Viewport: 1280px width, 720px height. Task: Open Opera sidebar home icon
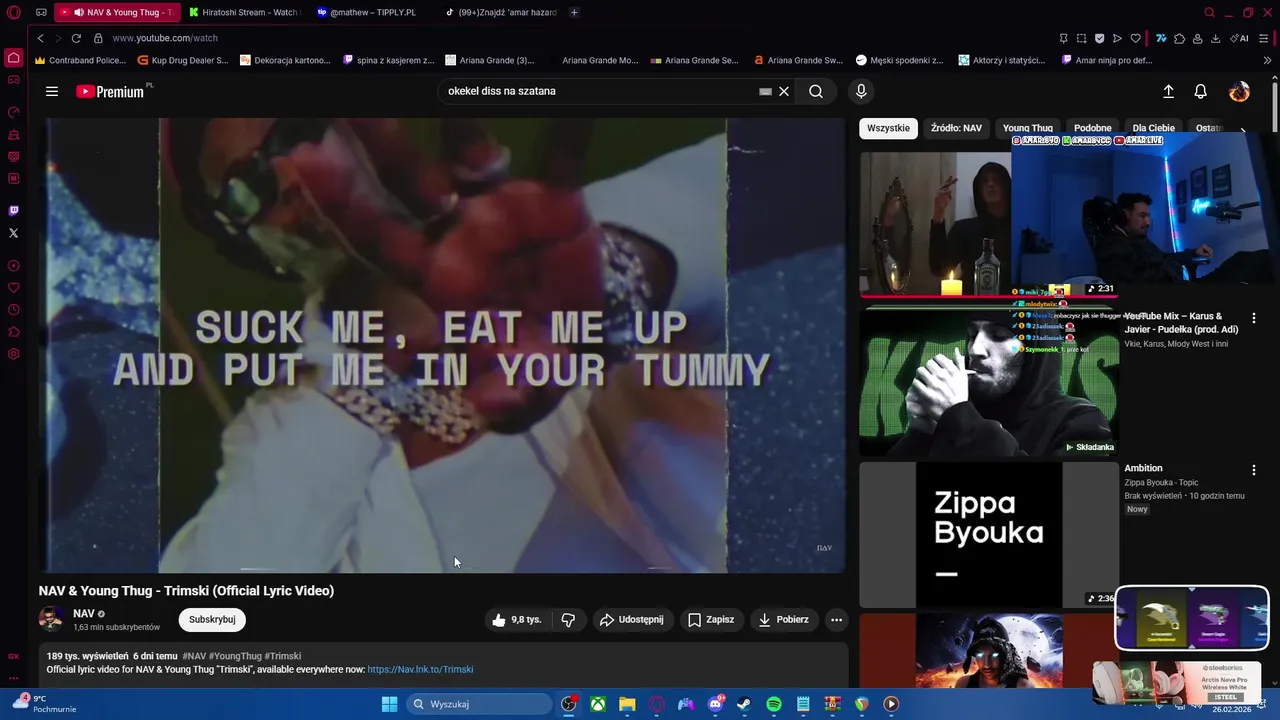[13, 58]
